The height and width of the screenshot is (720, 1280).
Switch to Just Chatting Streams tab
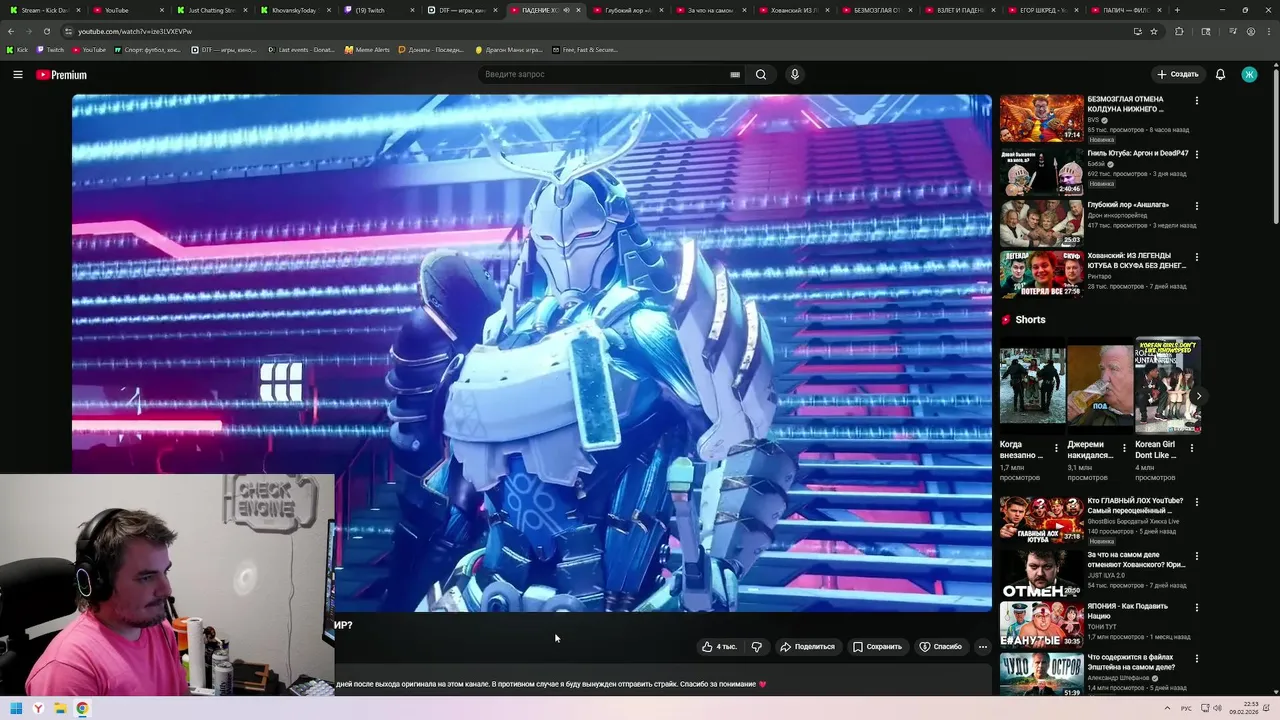[209, 10]
